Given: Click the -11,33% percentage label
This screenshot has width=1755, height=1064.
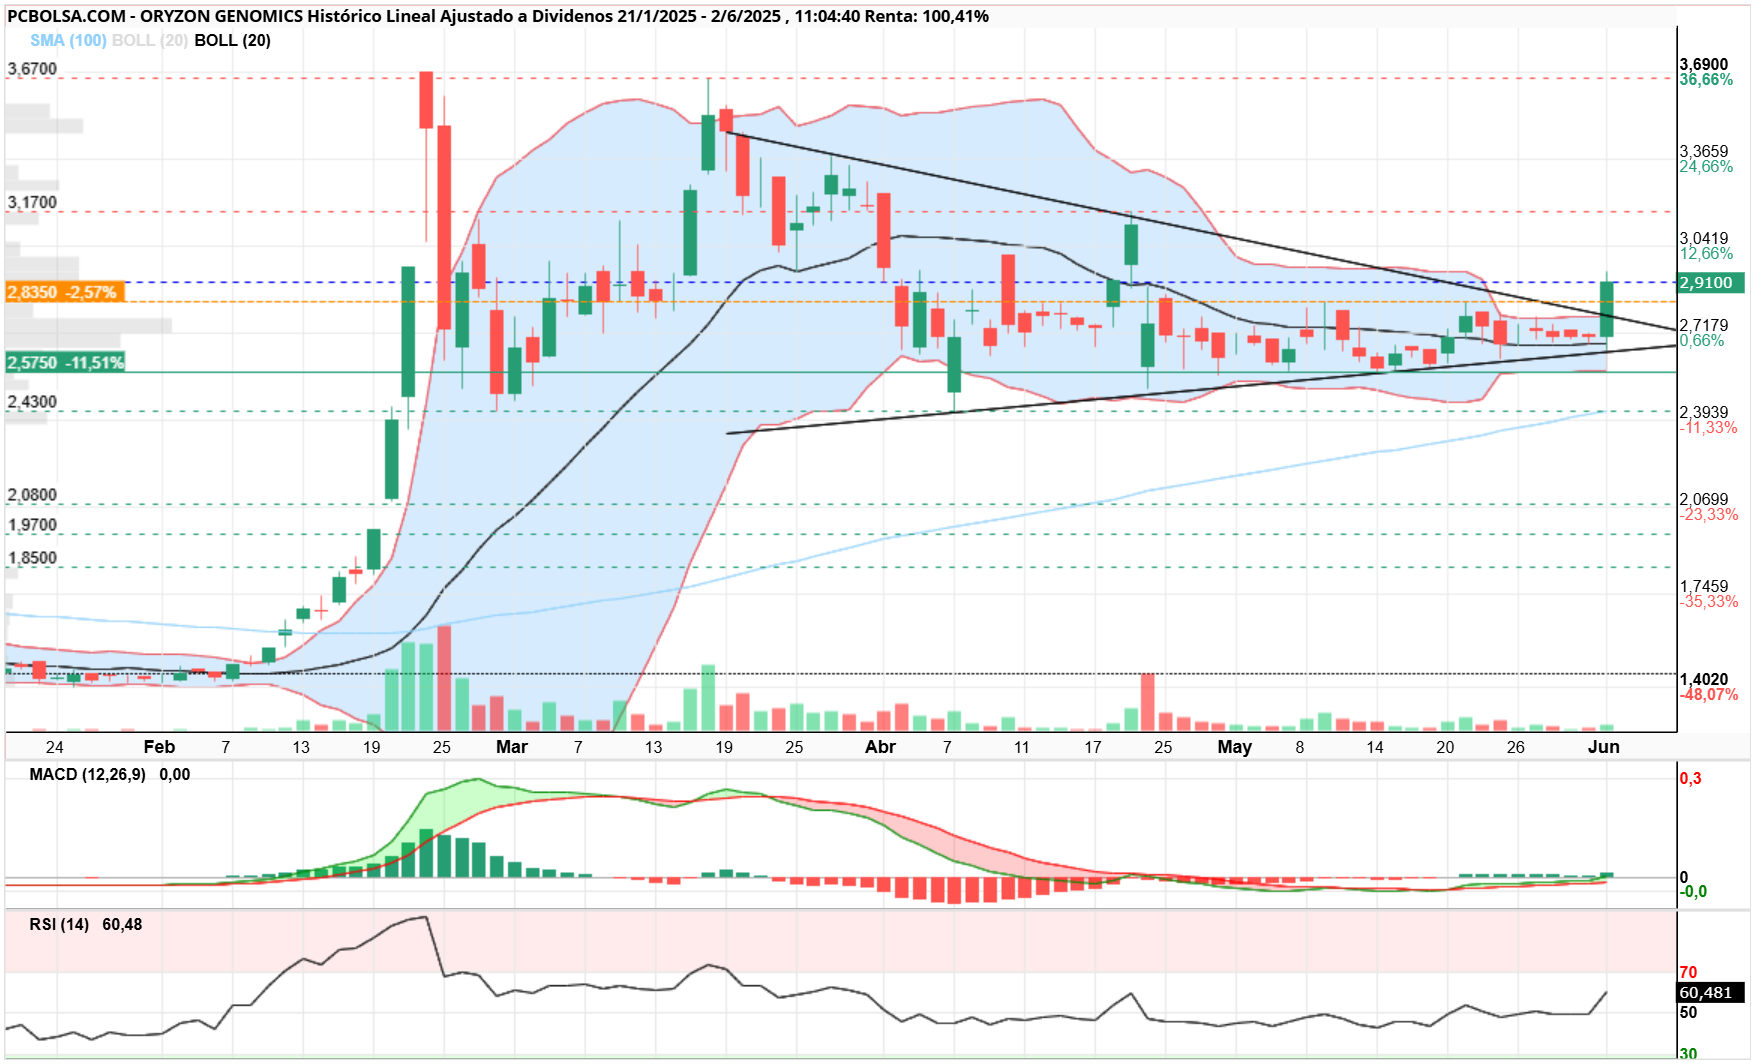Looking at the screenshot, I should [x=1709, y=428].
